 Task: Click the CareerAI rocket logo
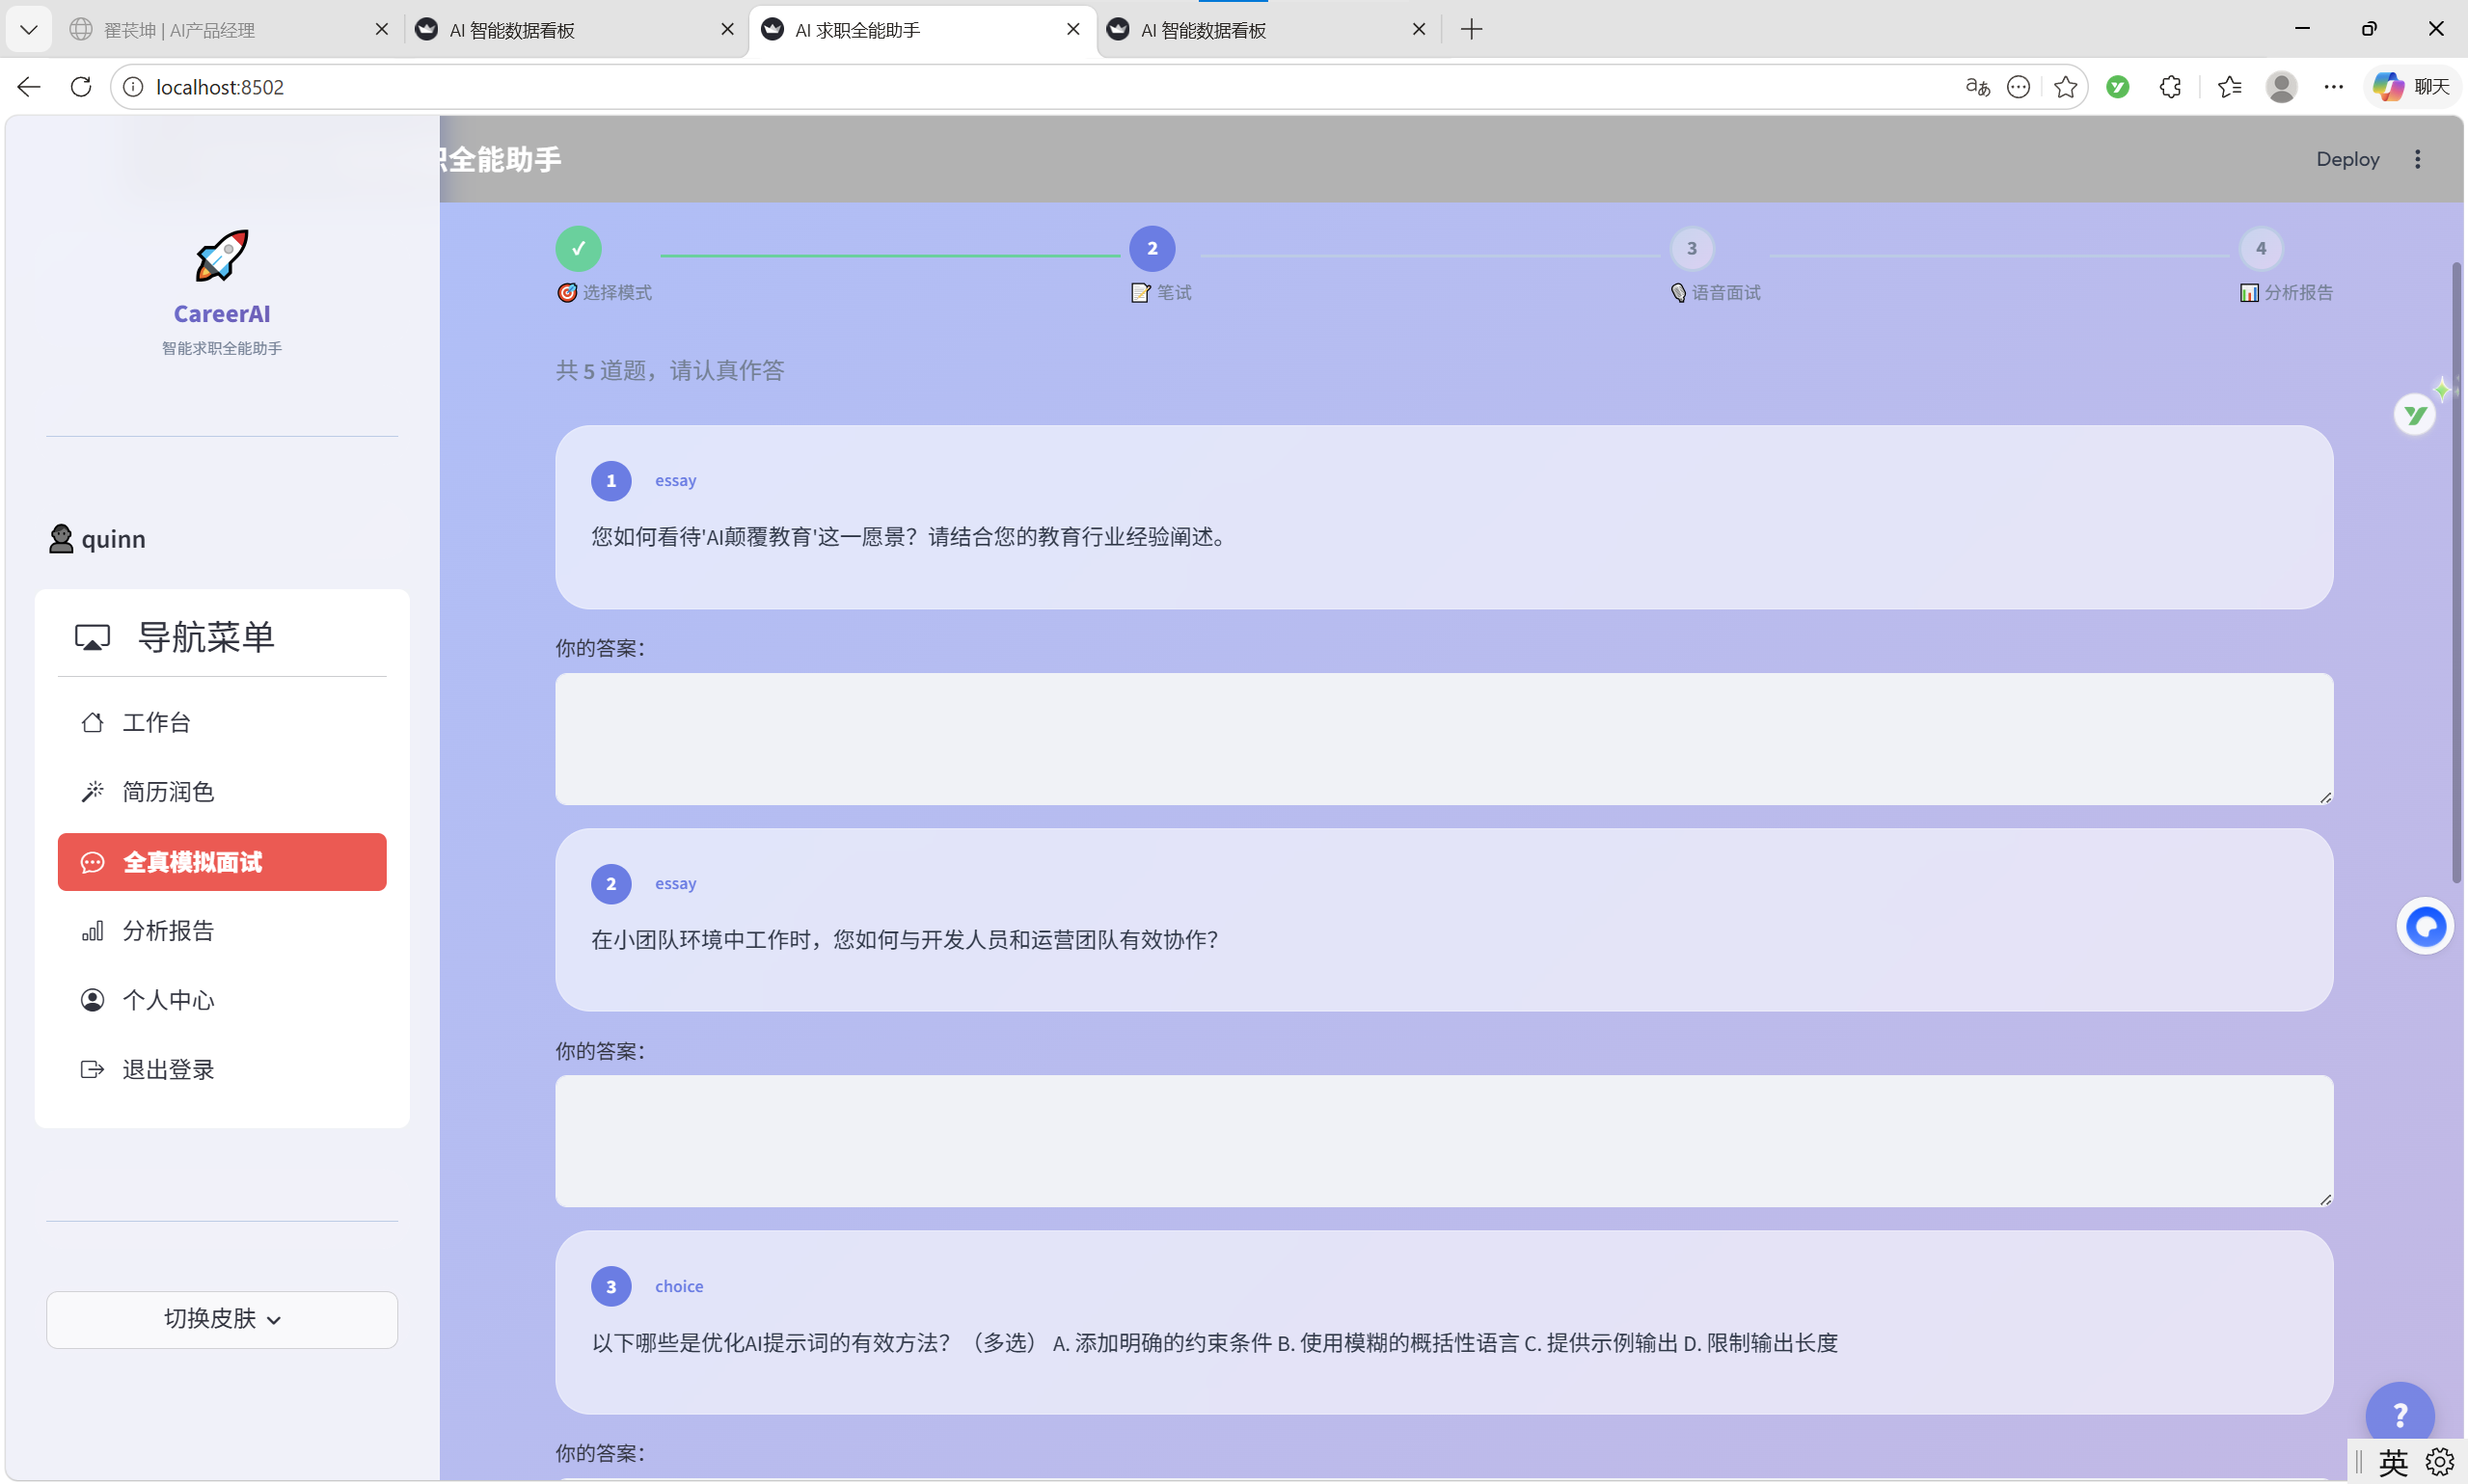pos(221,256)
